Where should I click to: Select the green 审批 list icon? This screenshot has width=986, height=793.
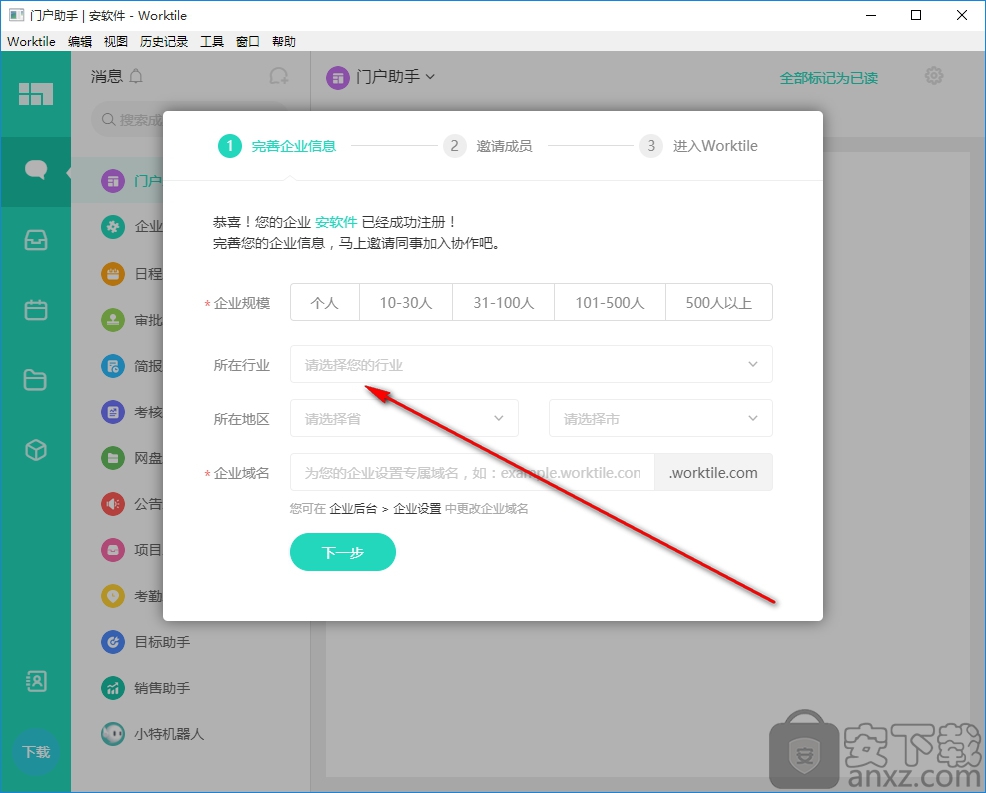(113, 320)
